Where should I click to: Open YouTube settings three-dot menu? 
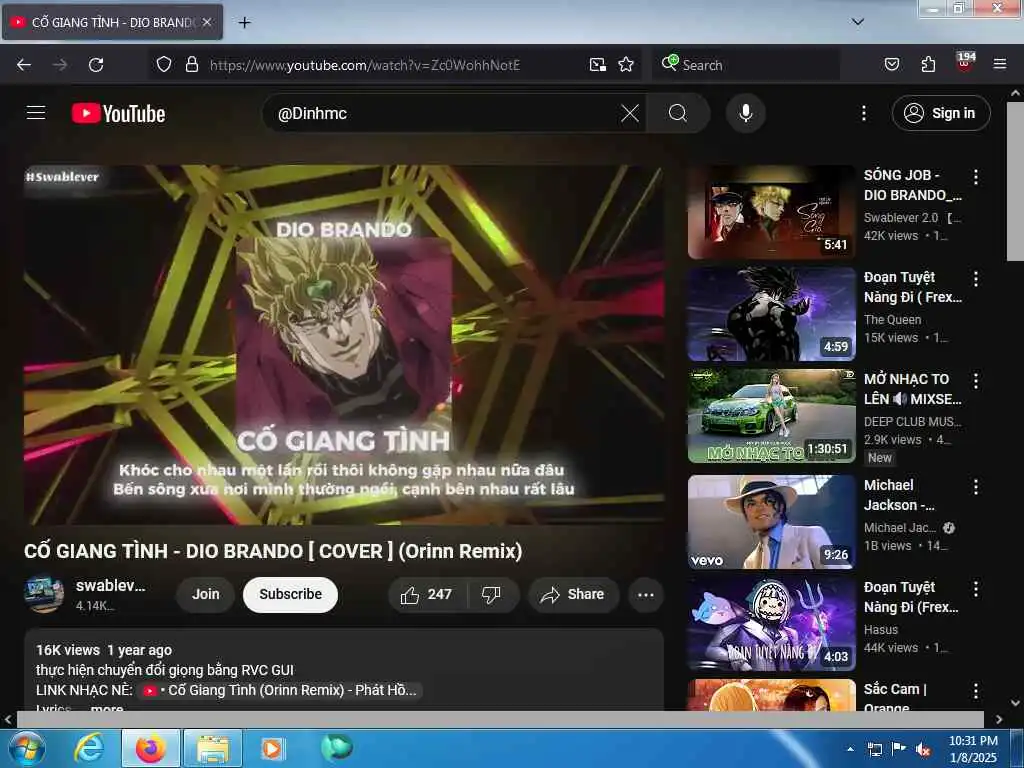863,113
